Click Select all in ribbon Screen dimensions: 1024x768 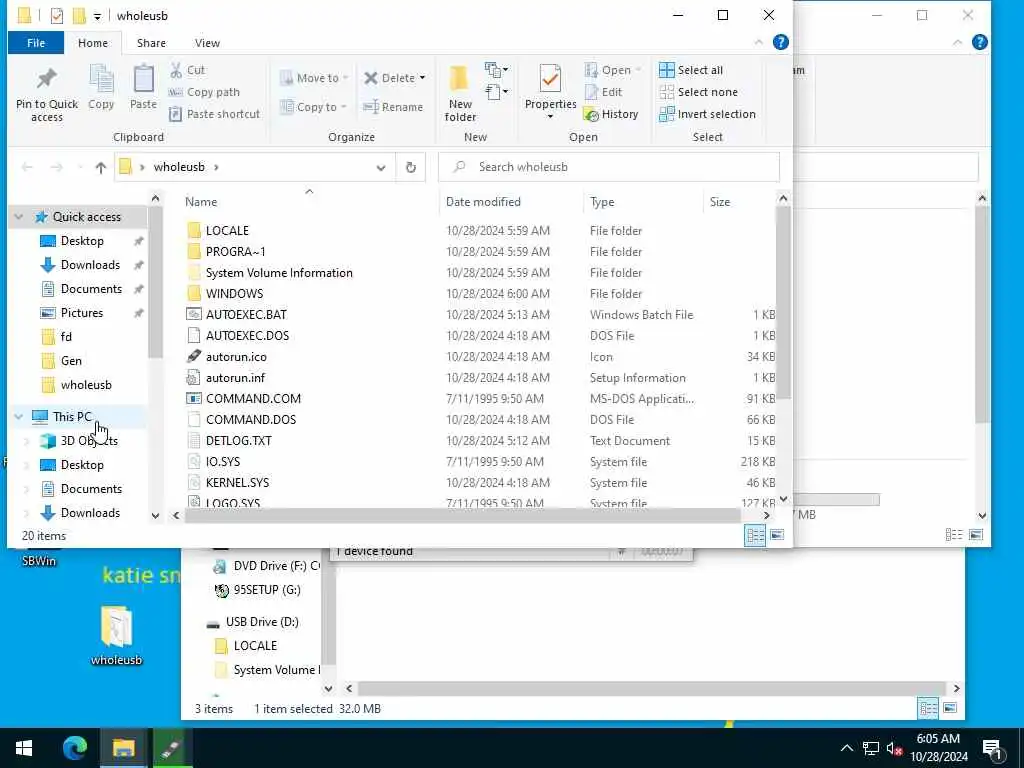691,70
